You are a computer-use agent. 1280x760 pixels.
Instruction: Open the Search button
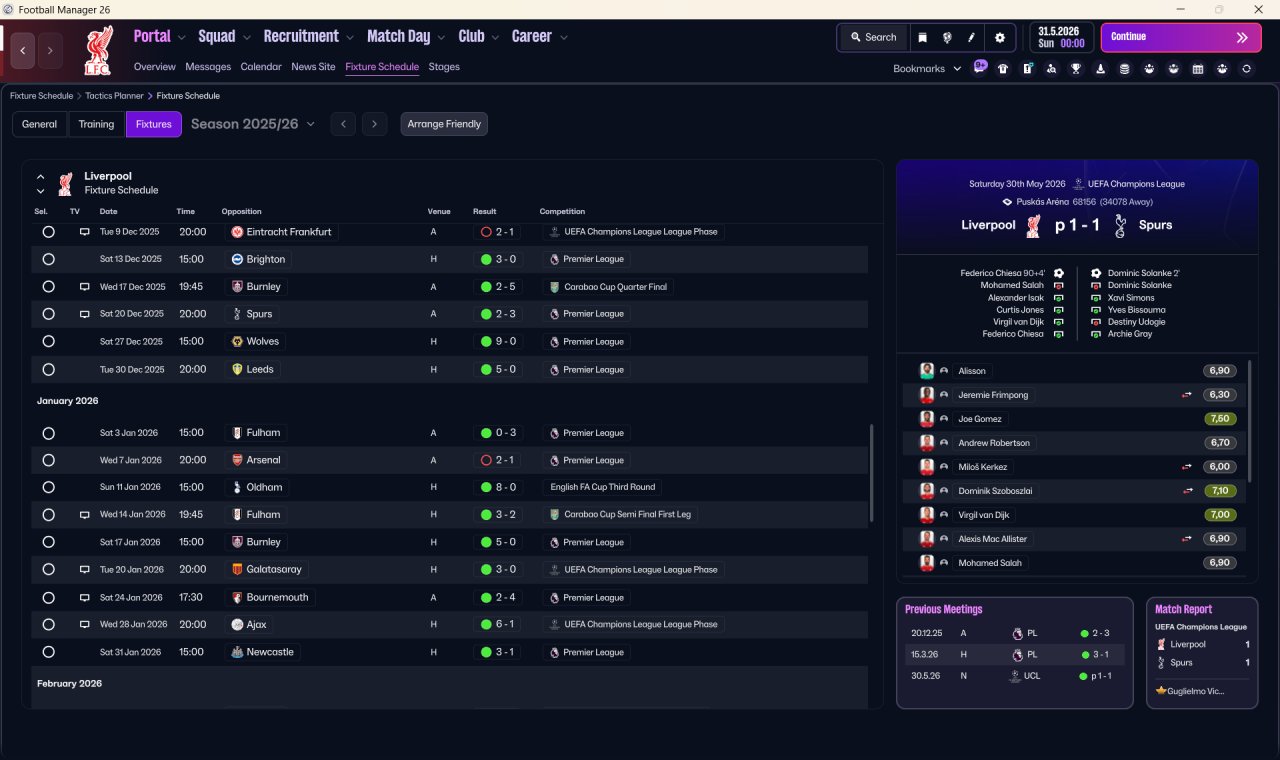pyautogui.click(x=874, y=37)
